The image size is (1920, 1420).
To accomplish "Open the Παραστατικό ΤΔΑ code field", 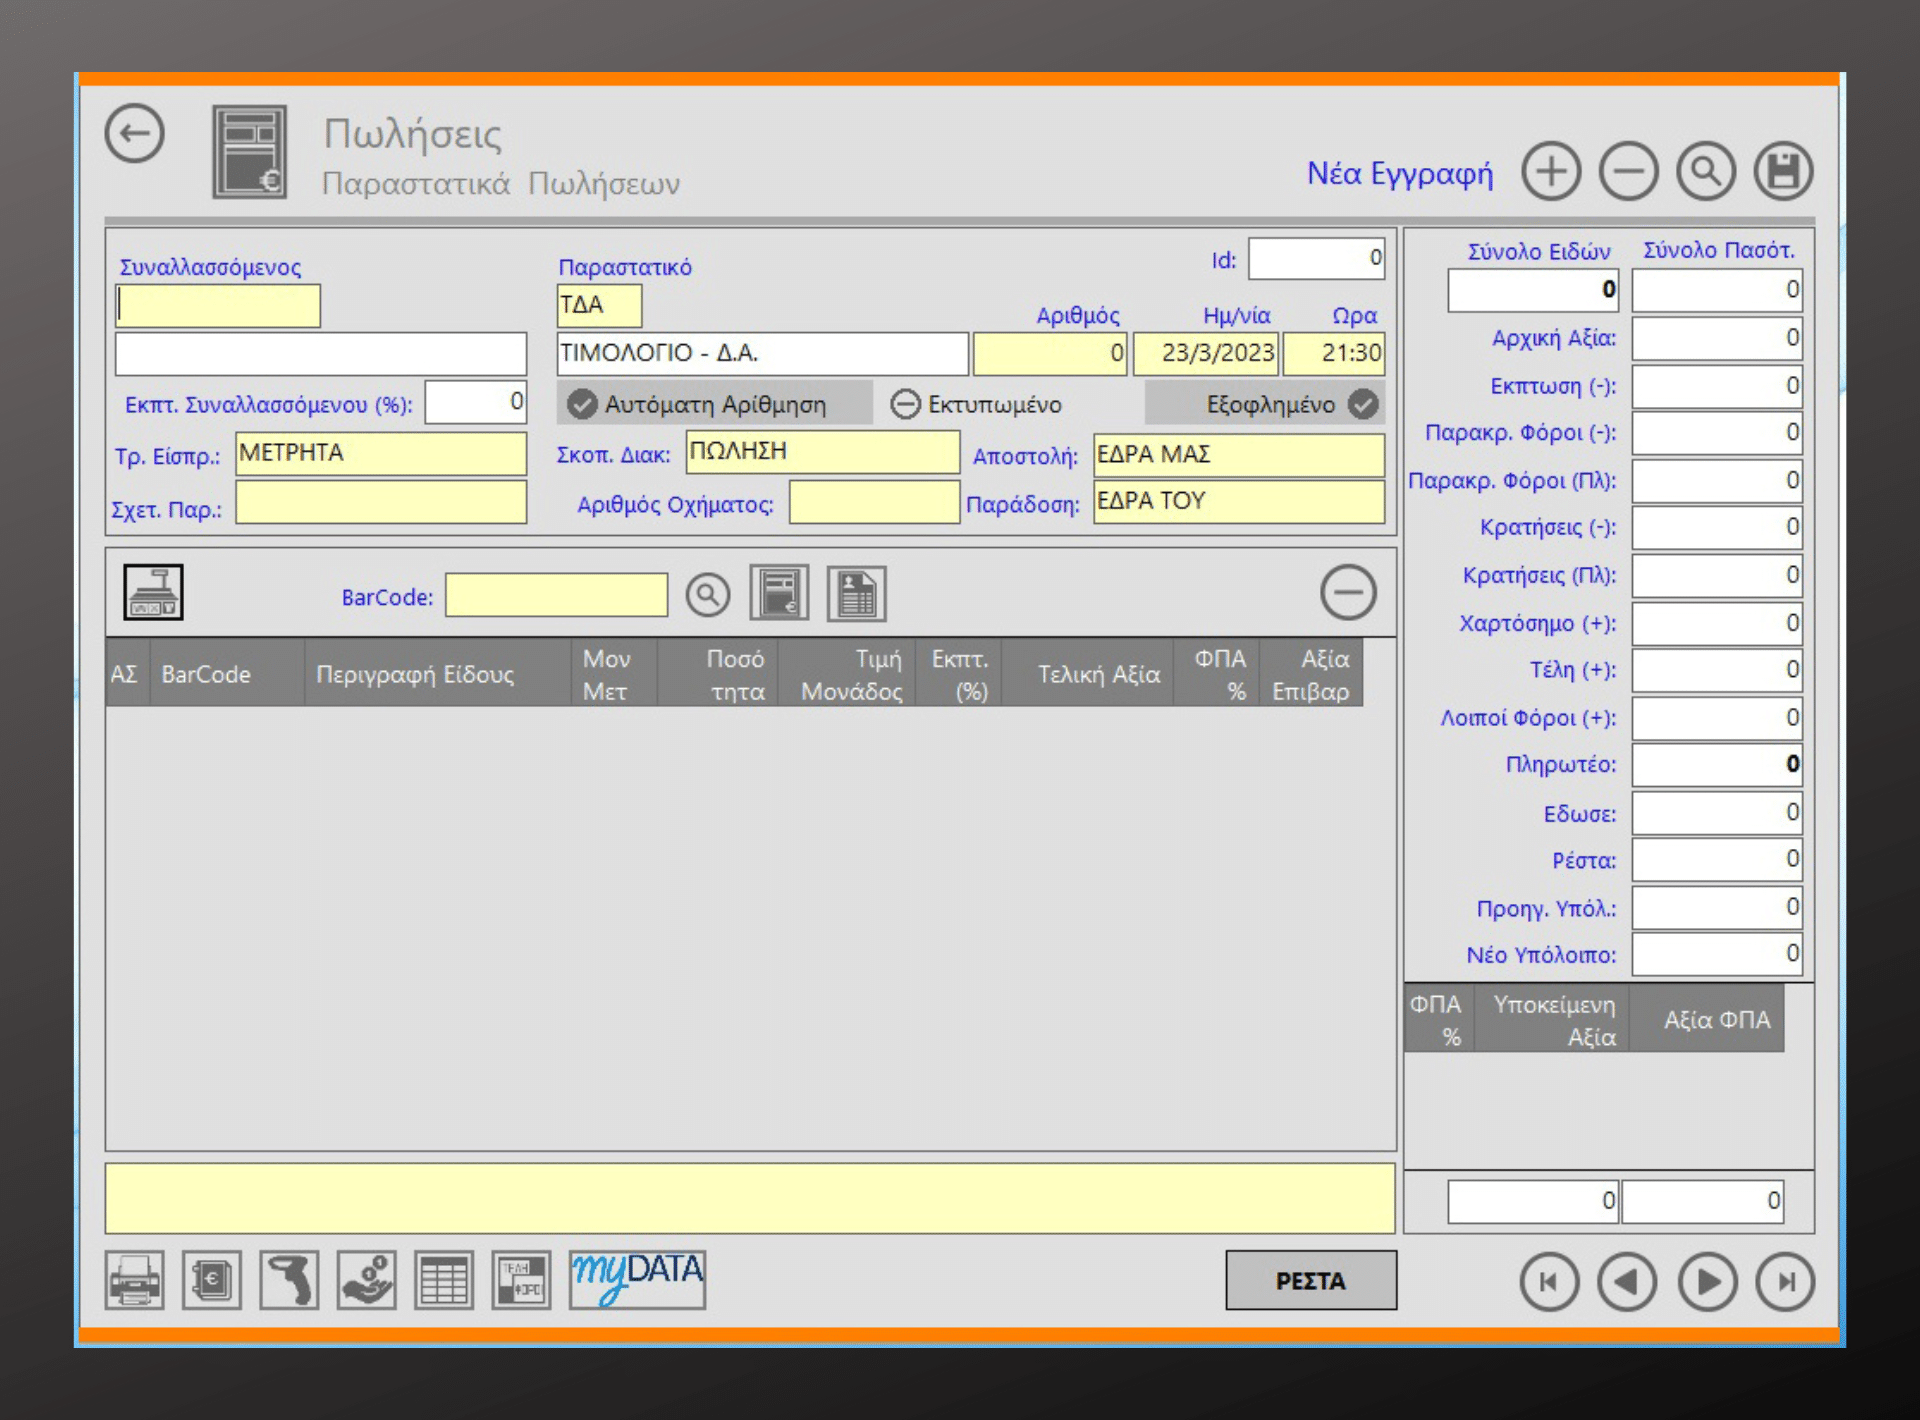I will (x=599, y=306).
